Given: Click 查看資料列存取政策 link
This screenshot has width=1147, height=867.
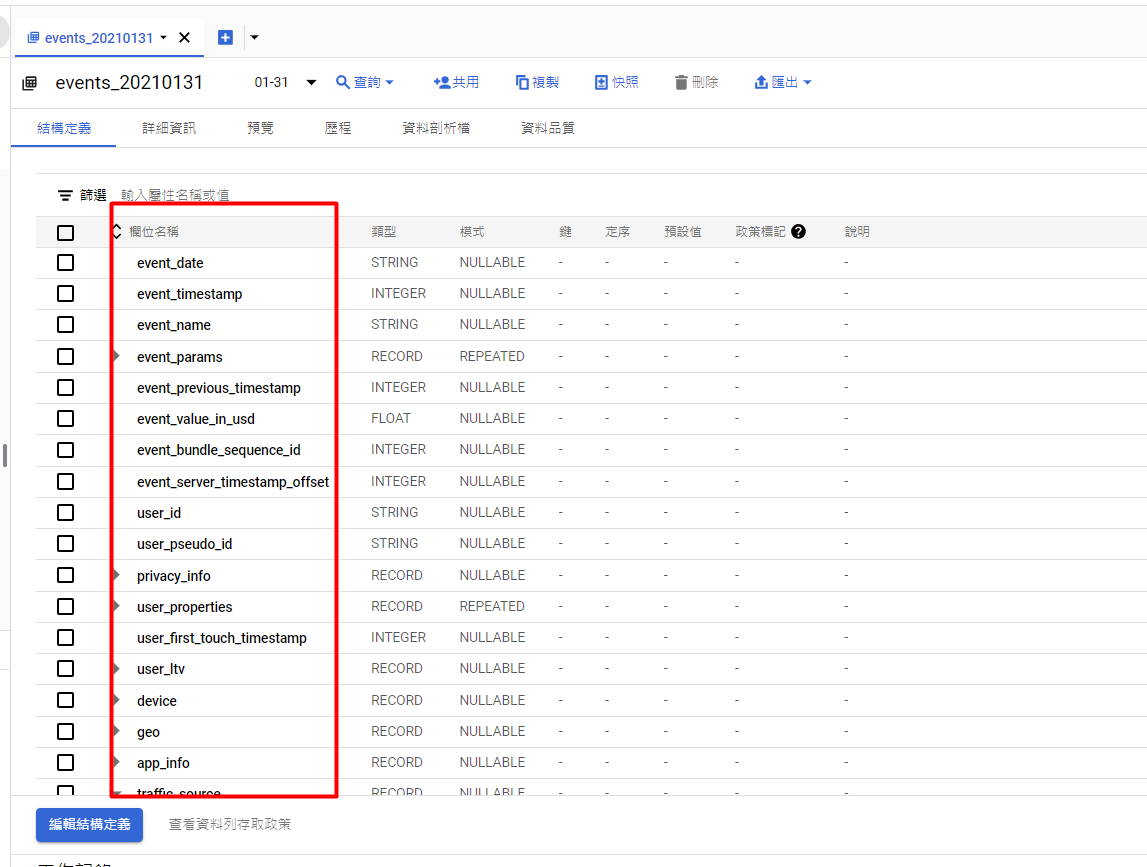Looking at the screenshot, I should tap(230, 825).
